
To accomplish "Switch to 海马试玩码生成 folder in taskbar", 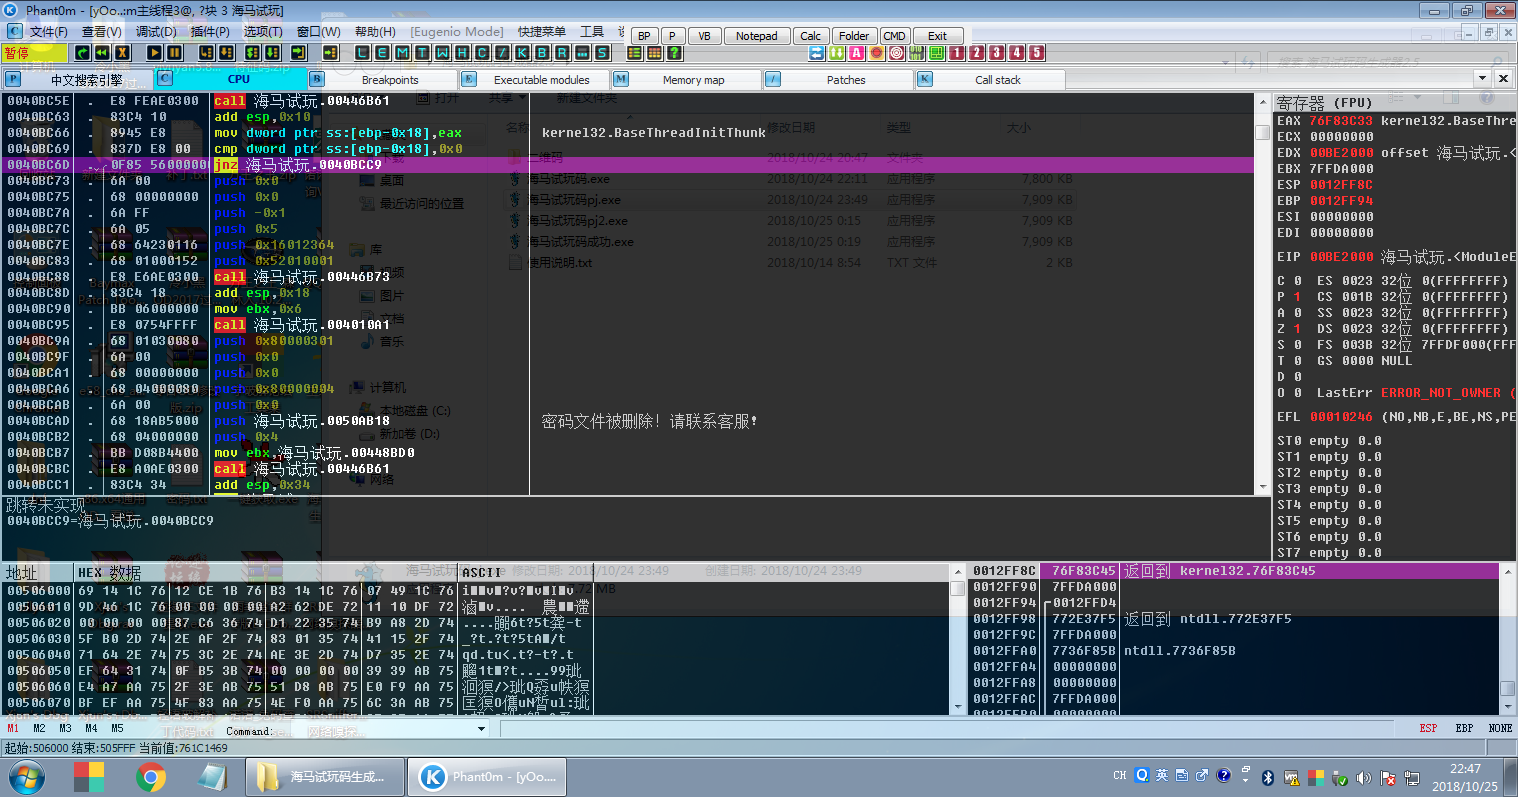I will point(325,776).
